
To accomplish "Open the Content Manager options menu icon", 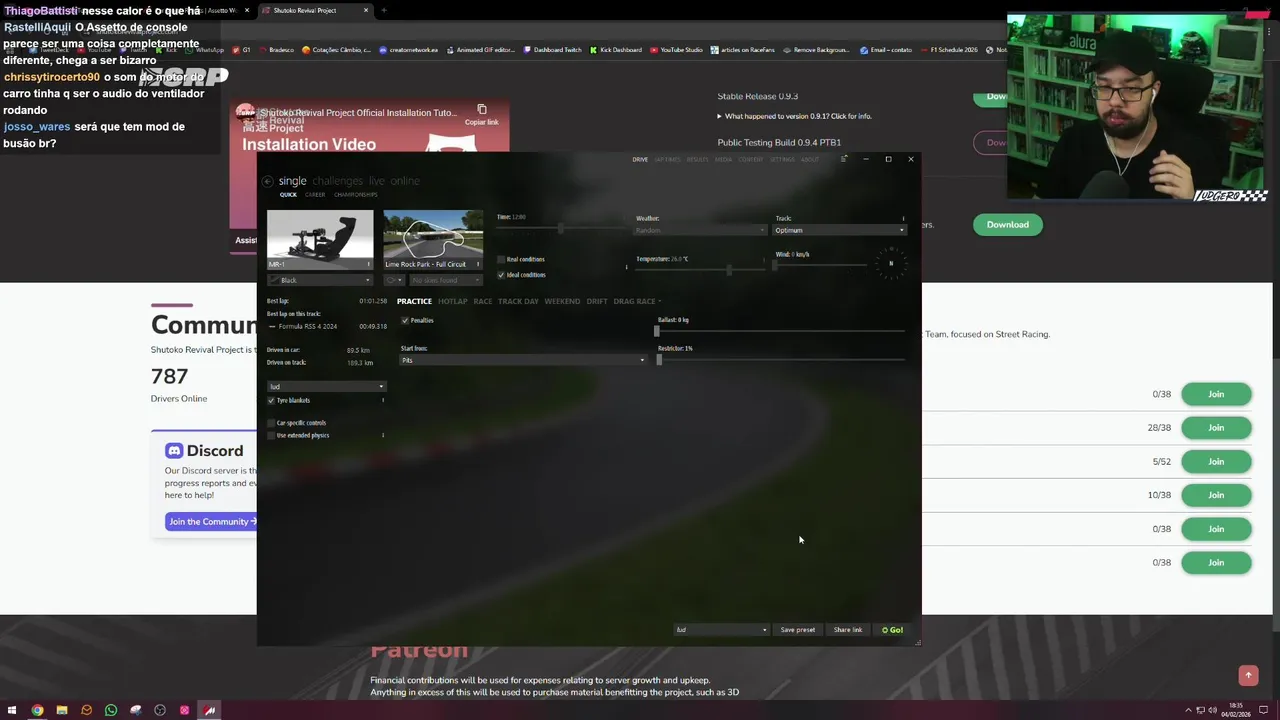I will coord(844,159).
